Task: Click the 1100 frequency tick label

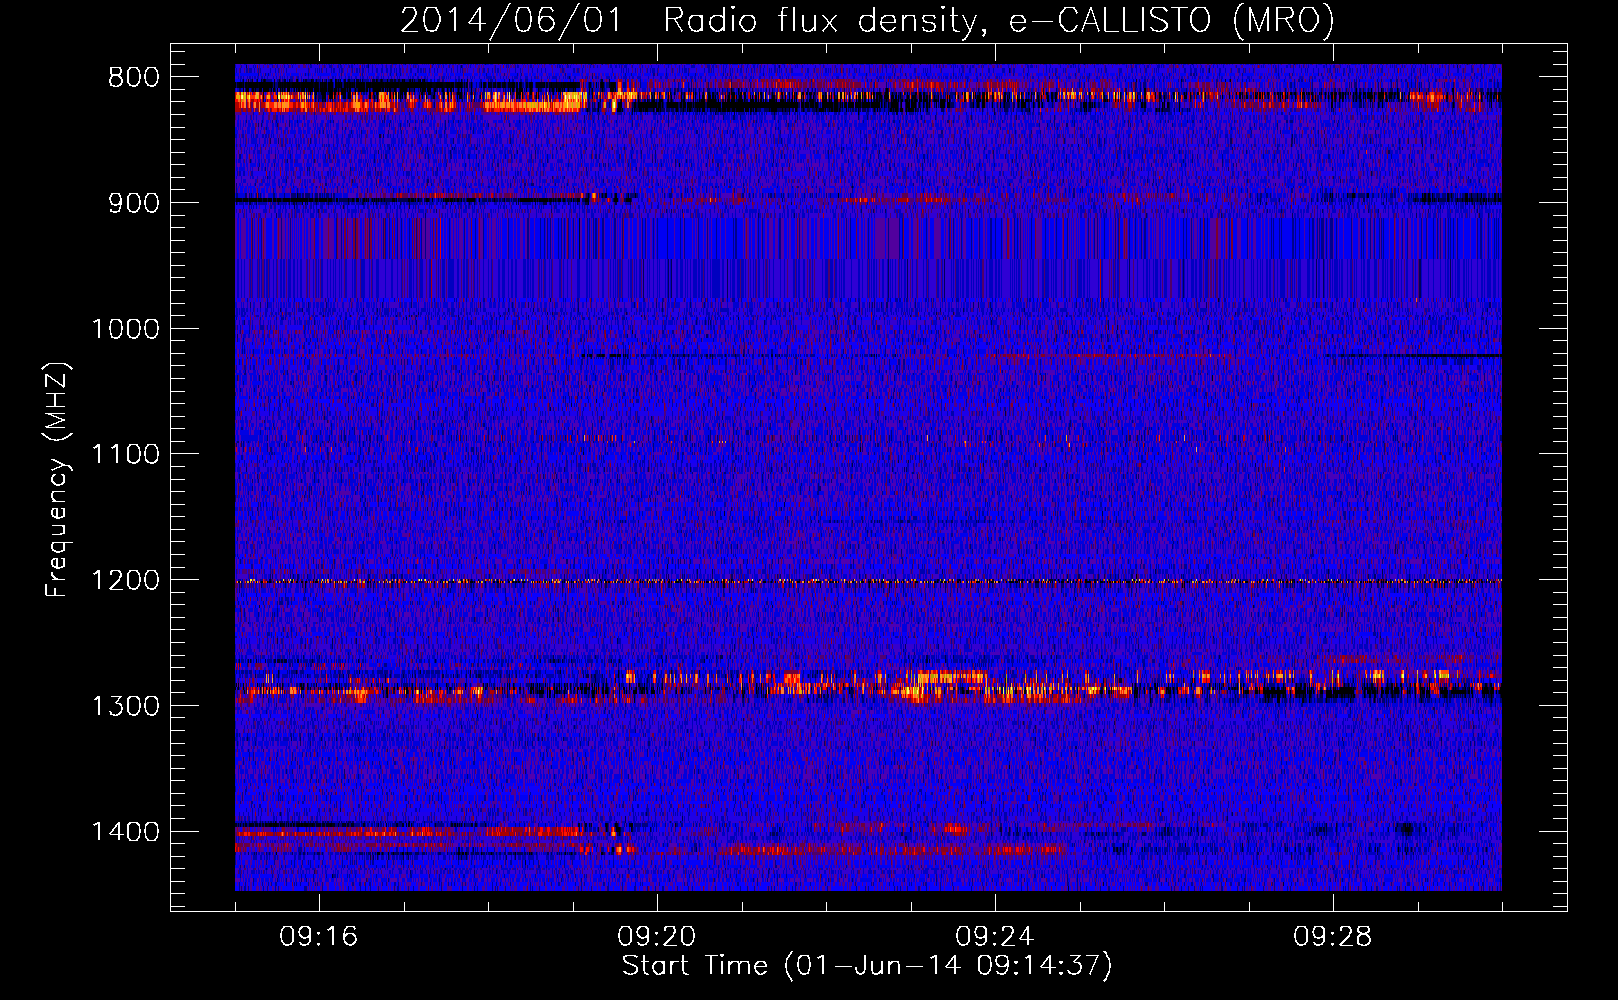Action: 125,455
